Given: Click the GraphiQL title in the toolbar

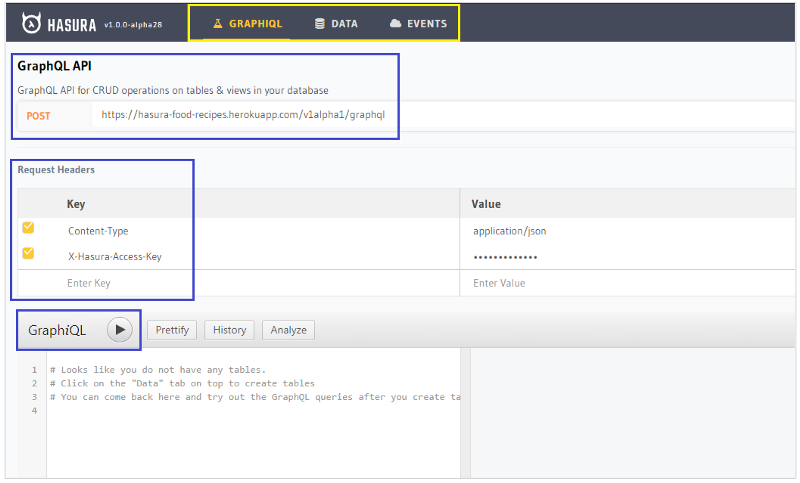Looking at the screenshot, I should [57, 331].
